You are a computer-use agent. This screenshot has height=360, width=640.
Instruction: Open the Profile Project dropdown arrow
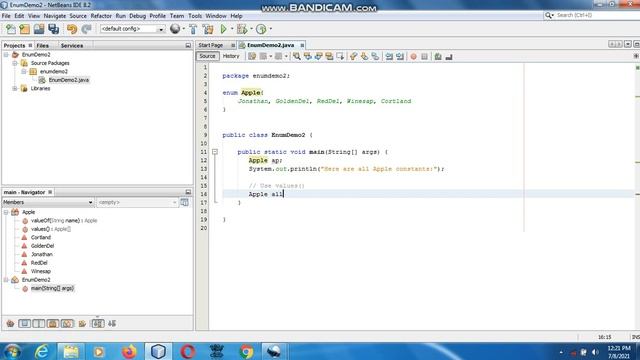pos(270,29)
